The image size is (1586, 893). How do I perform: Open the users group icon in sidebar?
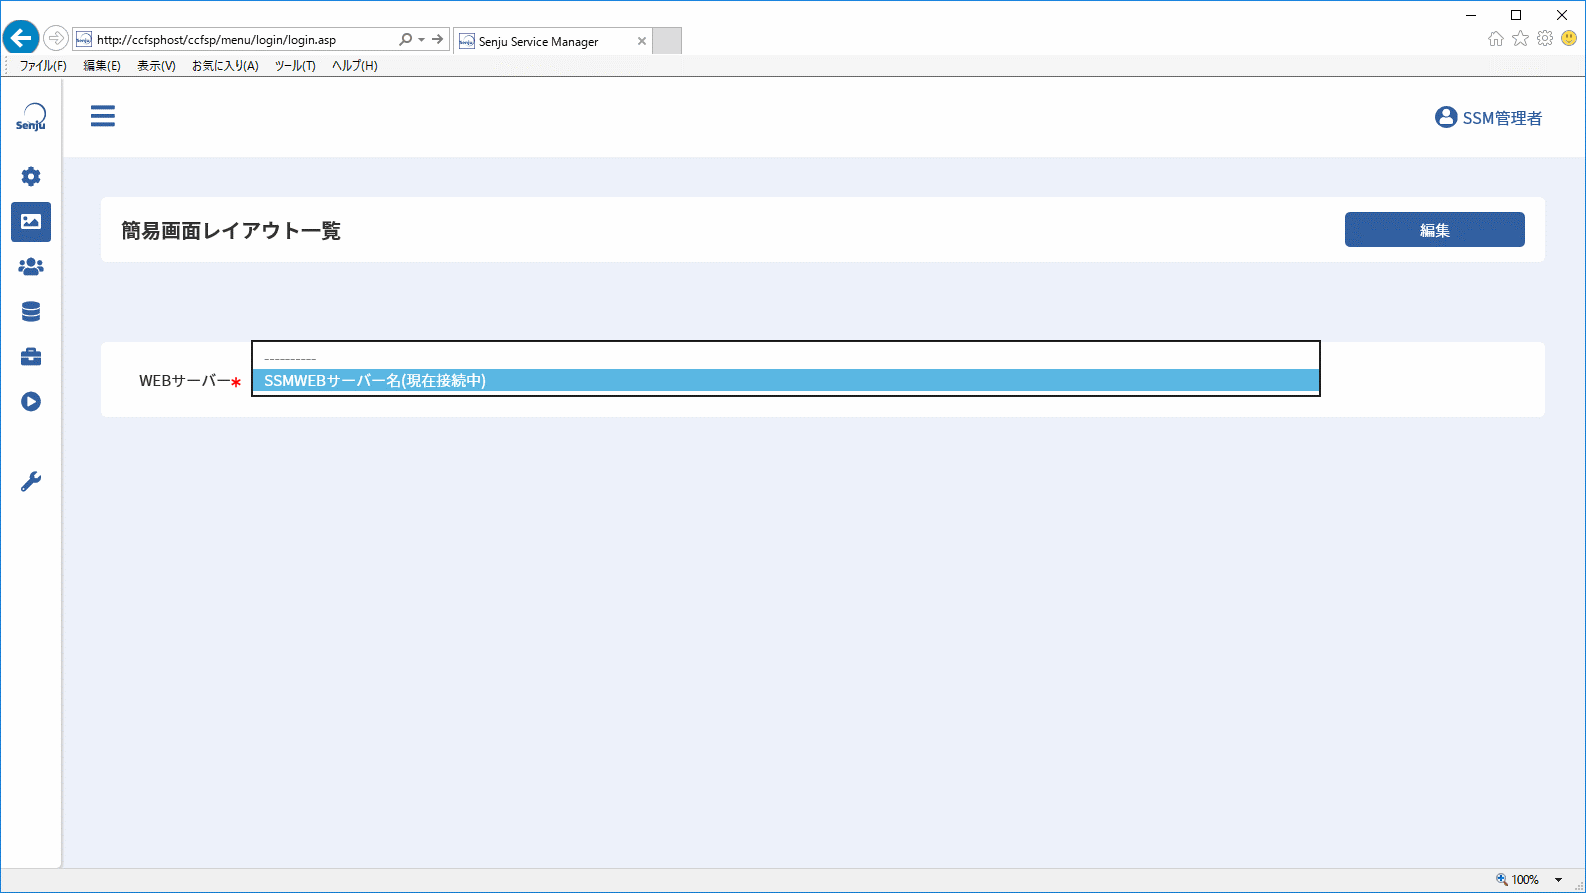click(31, 267)
